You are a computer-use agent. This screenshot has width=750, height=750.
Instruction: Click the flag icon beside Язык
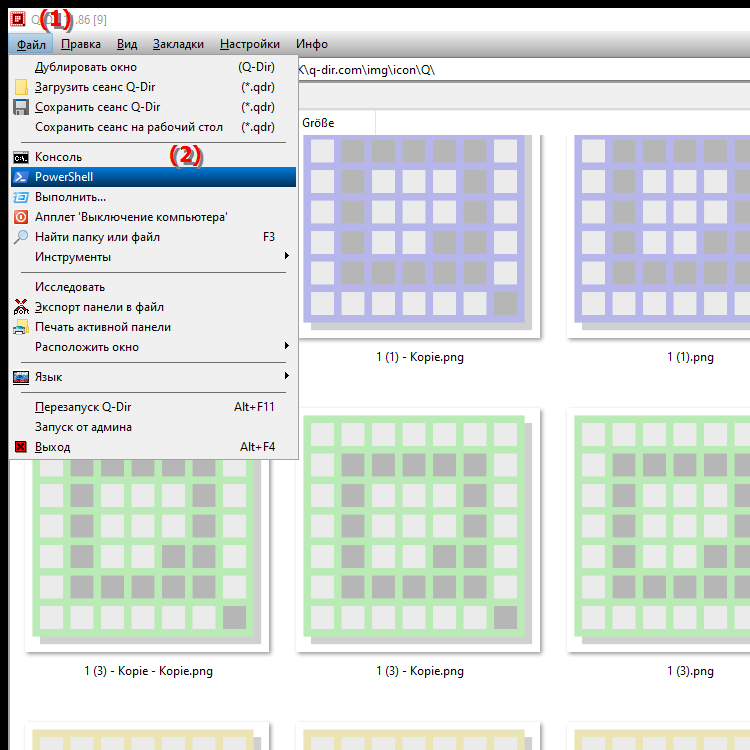(x=21, y=377)
